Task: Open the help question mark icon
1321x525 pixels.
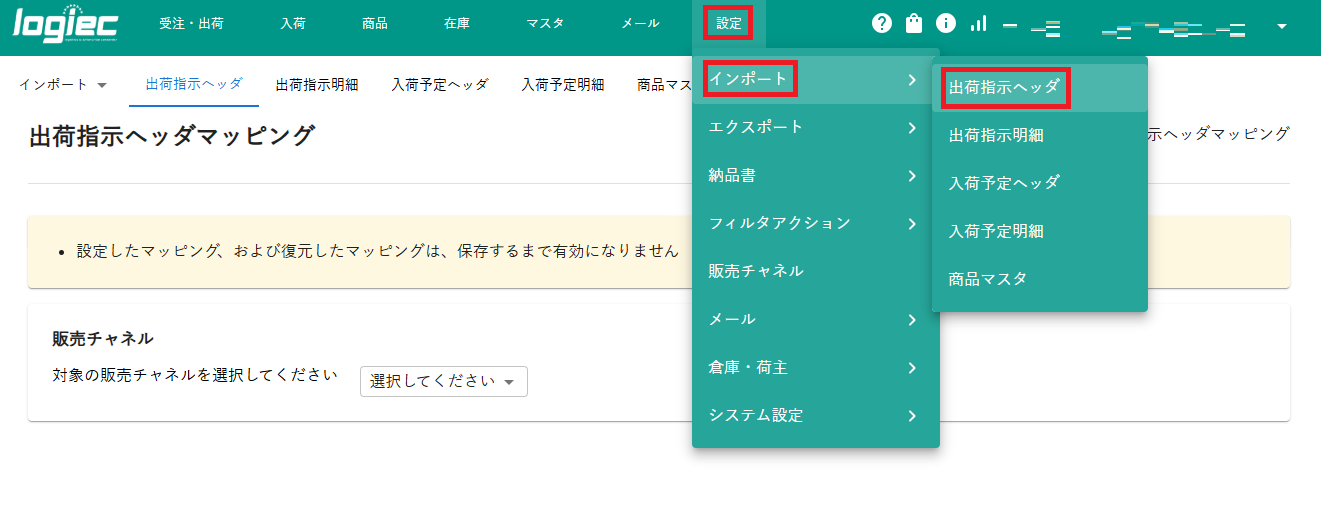Action: [x=881, y=23]
